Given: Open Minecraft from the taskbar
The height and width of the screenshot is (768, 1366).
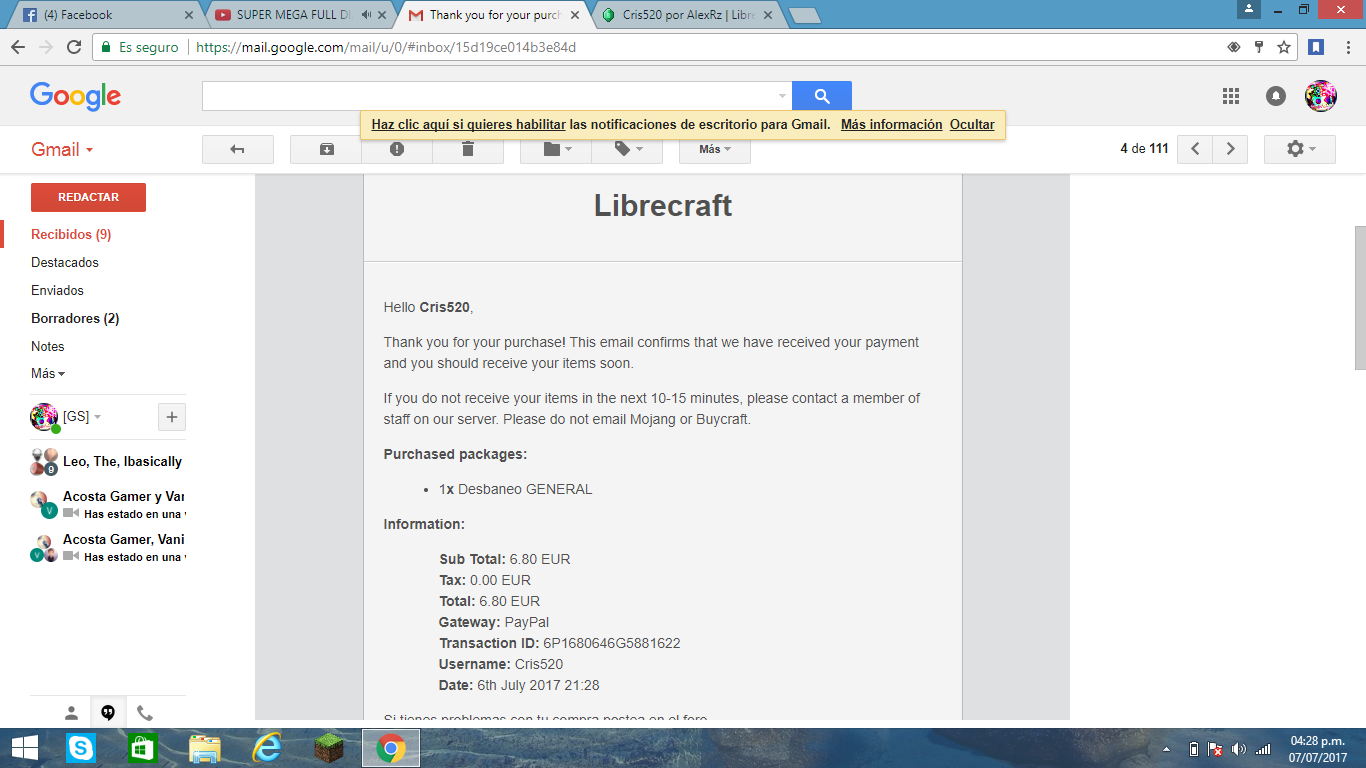Looking at the screenshot, I should click(329, 748).
